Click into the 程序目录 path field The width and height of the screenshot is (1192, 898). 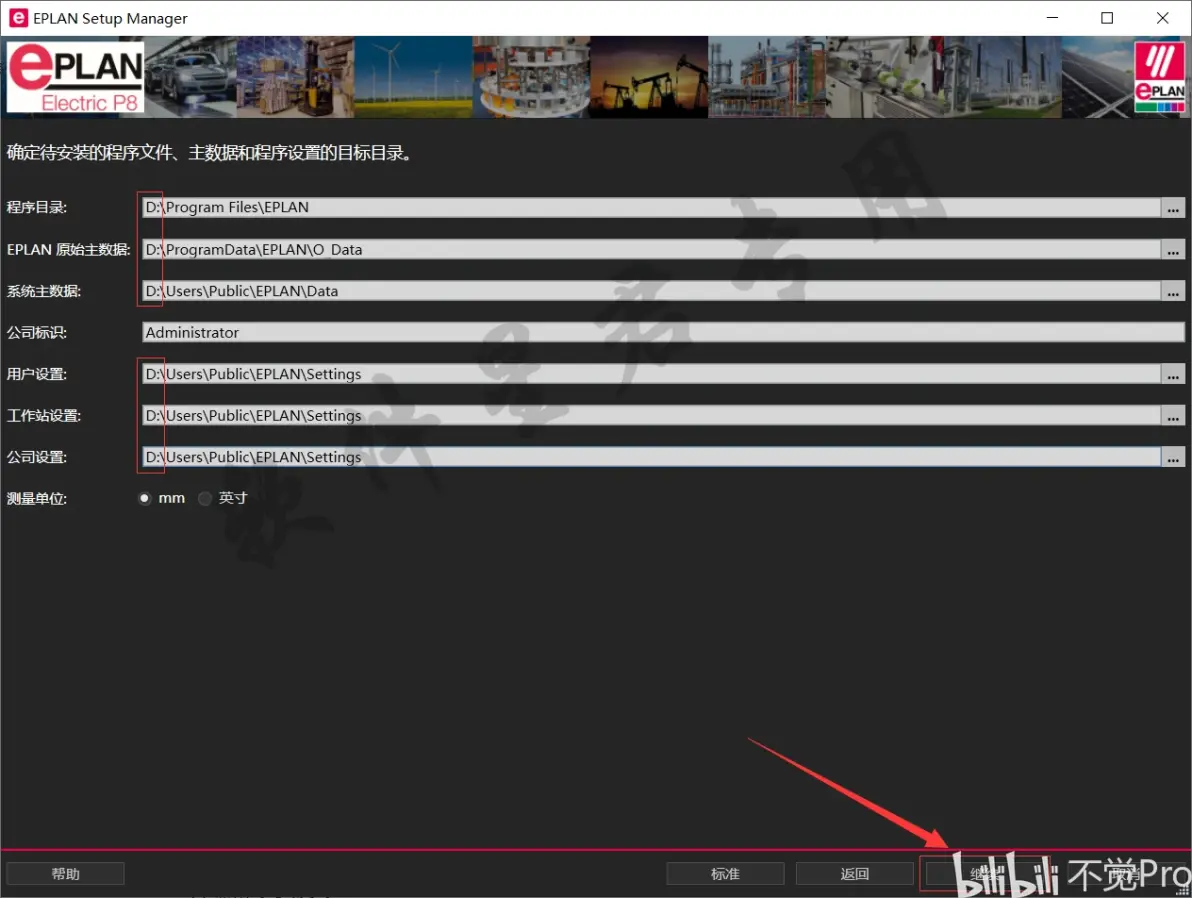pyautogui.click(x=650, y=208)
